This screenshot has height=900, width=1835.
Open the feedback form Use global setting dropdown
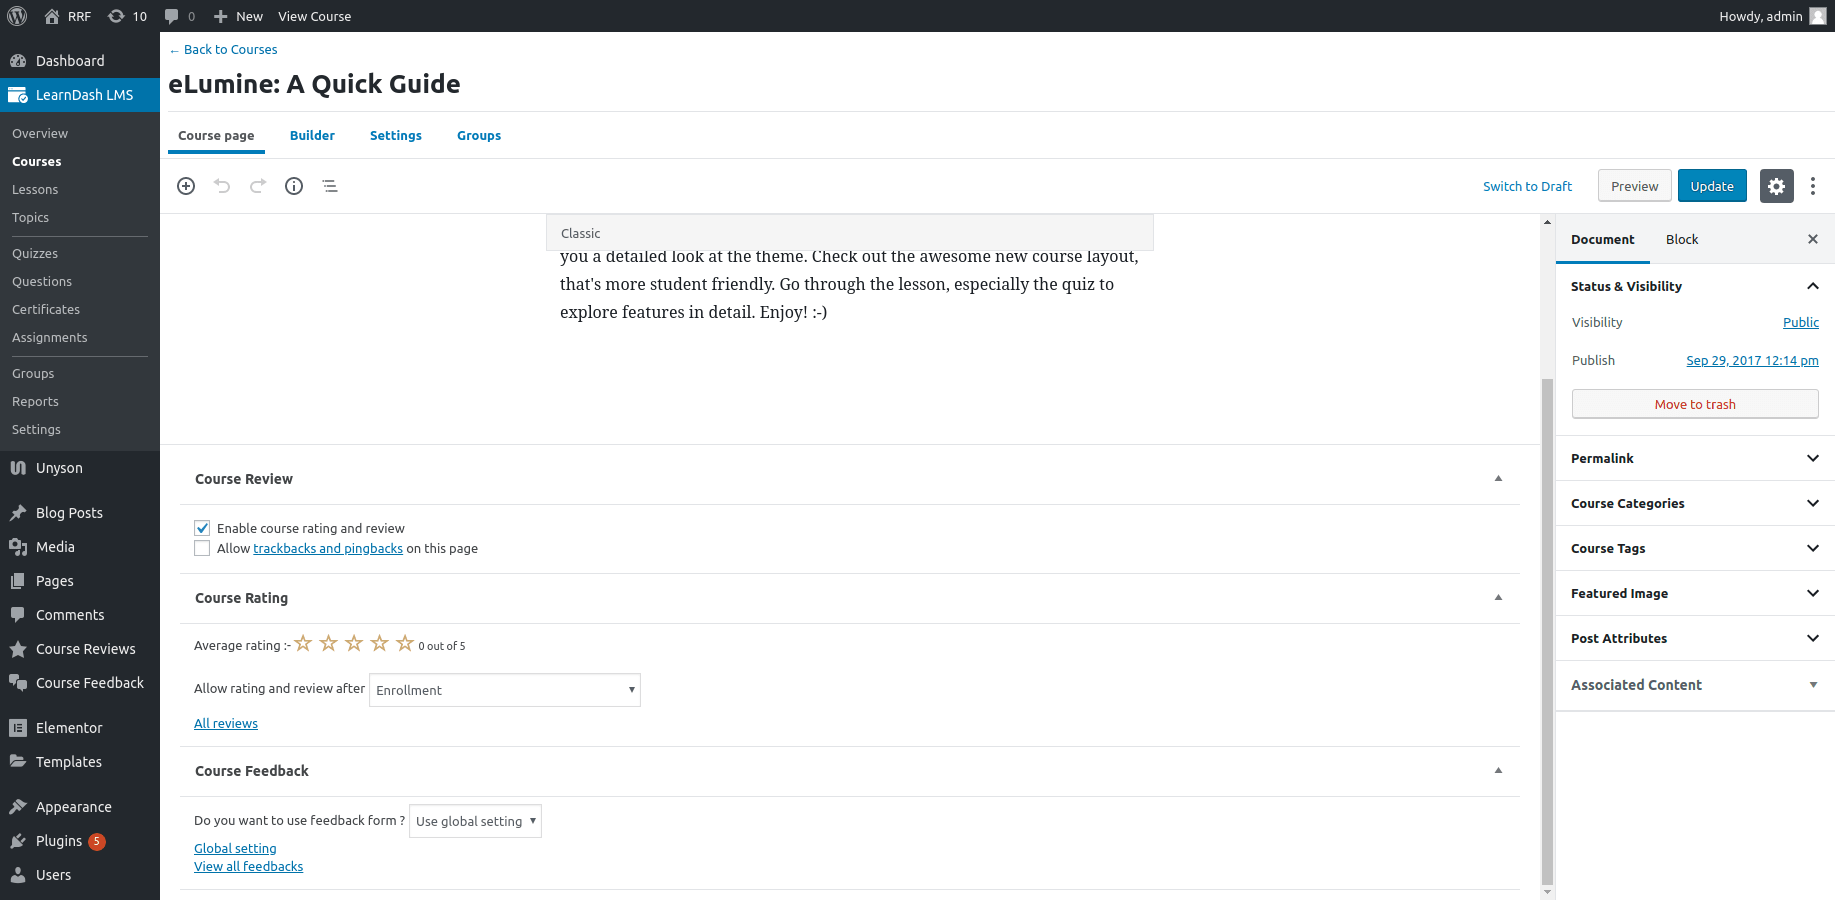(x=475, y=821)
